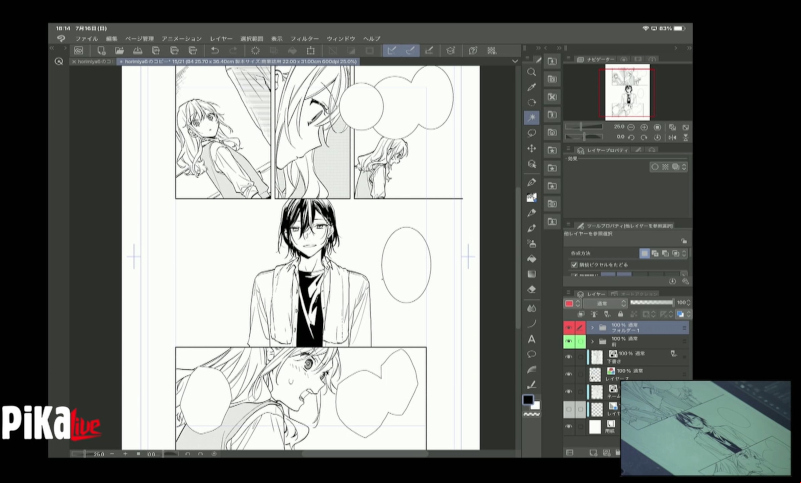801x483 pixels.
Task: Select the Gradient tool
Action: coord(531,274)
